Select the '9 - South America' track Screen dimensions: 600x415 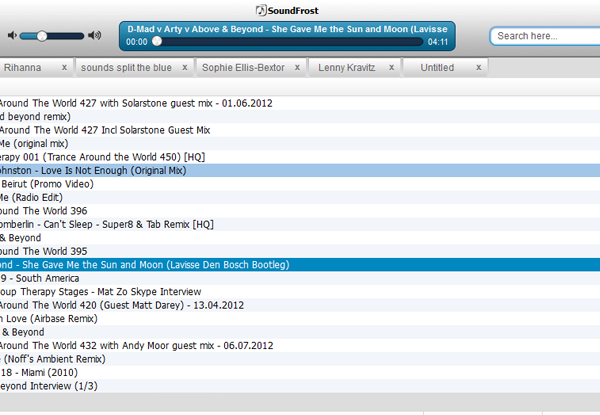click(300, 278)
